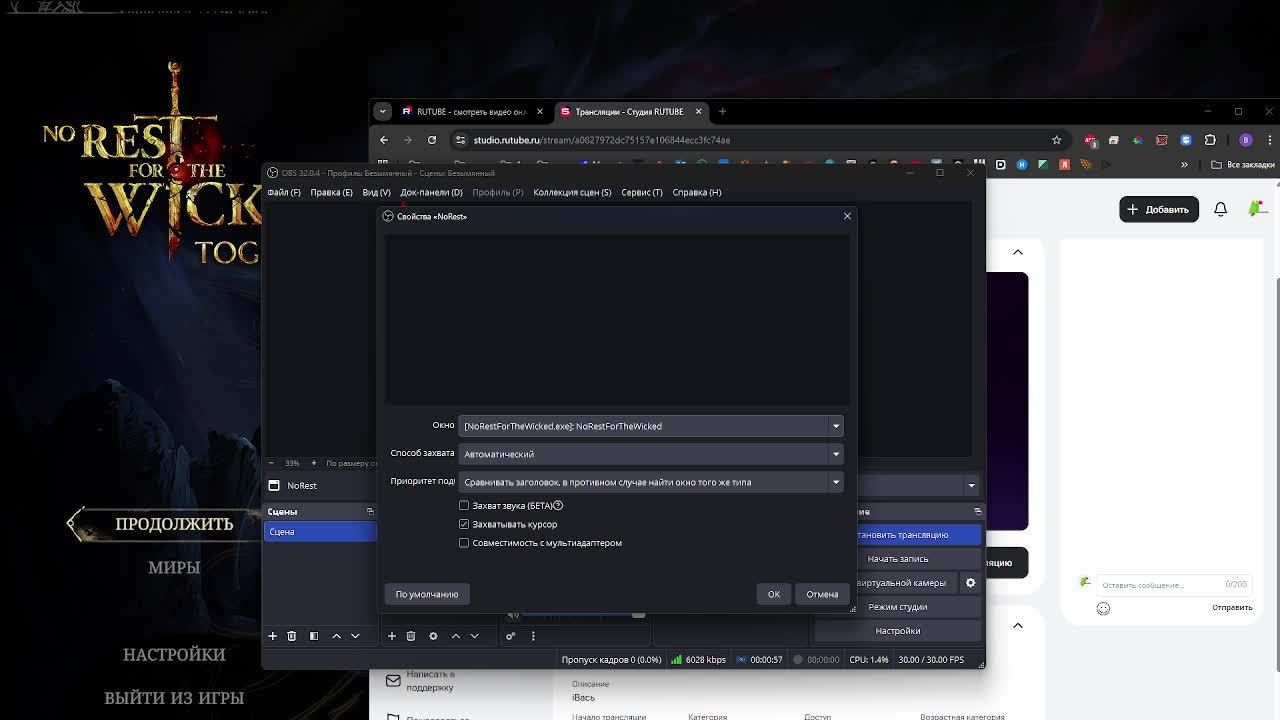Collapse the lower RUTUBE section chevron
1280x720 pixels.
pos(1018,626)
